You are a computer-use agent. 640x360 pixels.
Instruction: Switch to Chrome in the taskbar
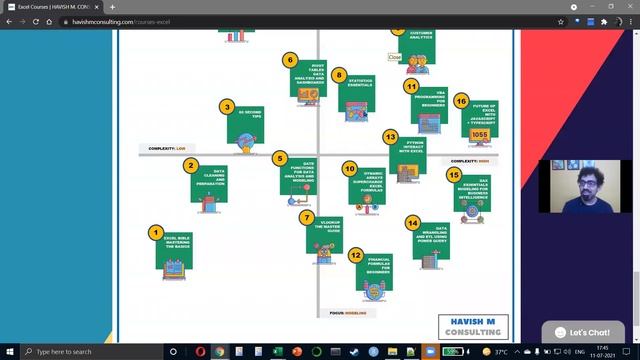220,351
